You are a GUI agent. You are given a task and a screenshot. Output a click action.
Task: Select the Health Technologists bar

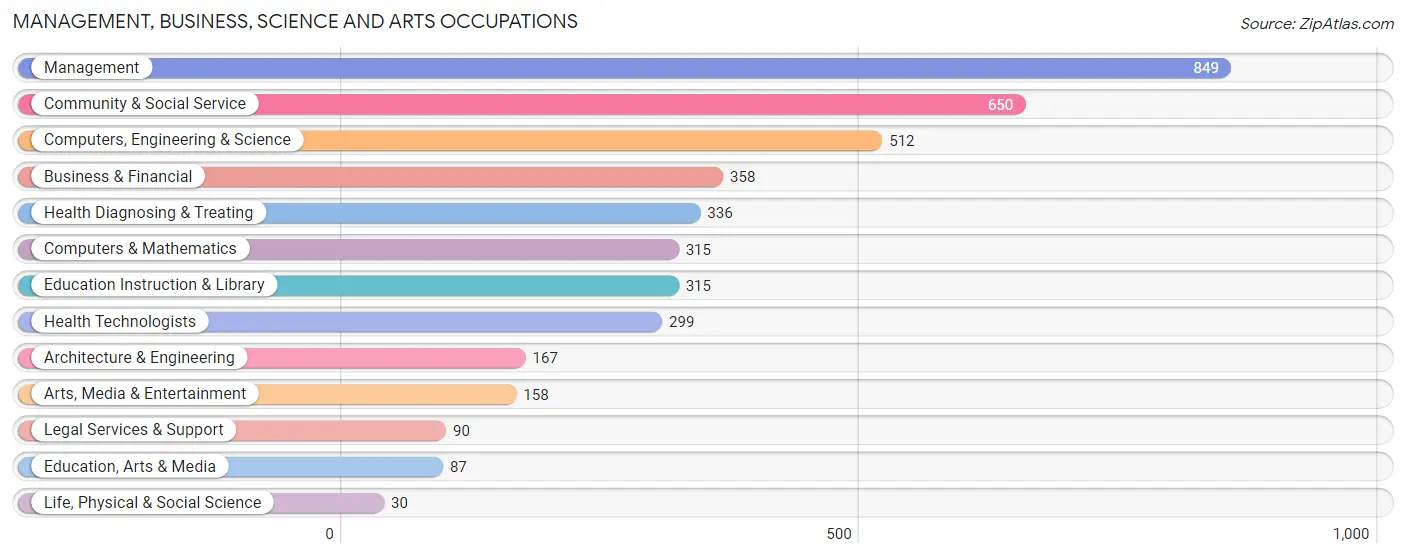pos(340,322)
